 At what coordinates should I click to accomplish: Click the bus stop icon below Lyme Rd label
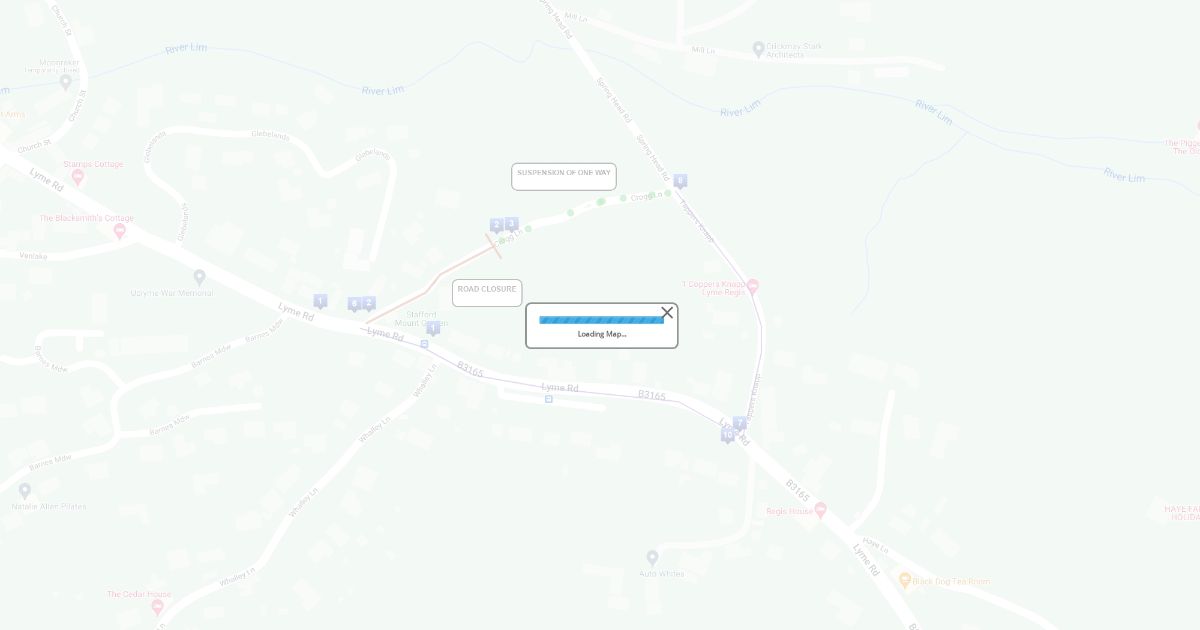click(549, 399)
